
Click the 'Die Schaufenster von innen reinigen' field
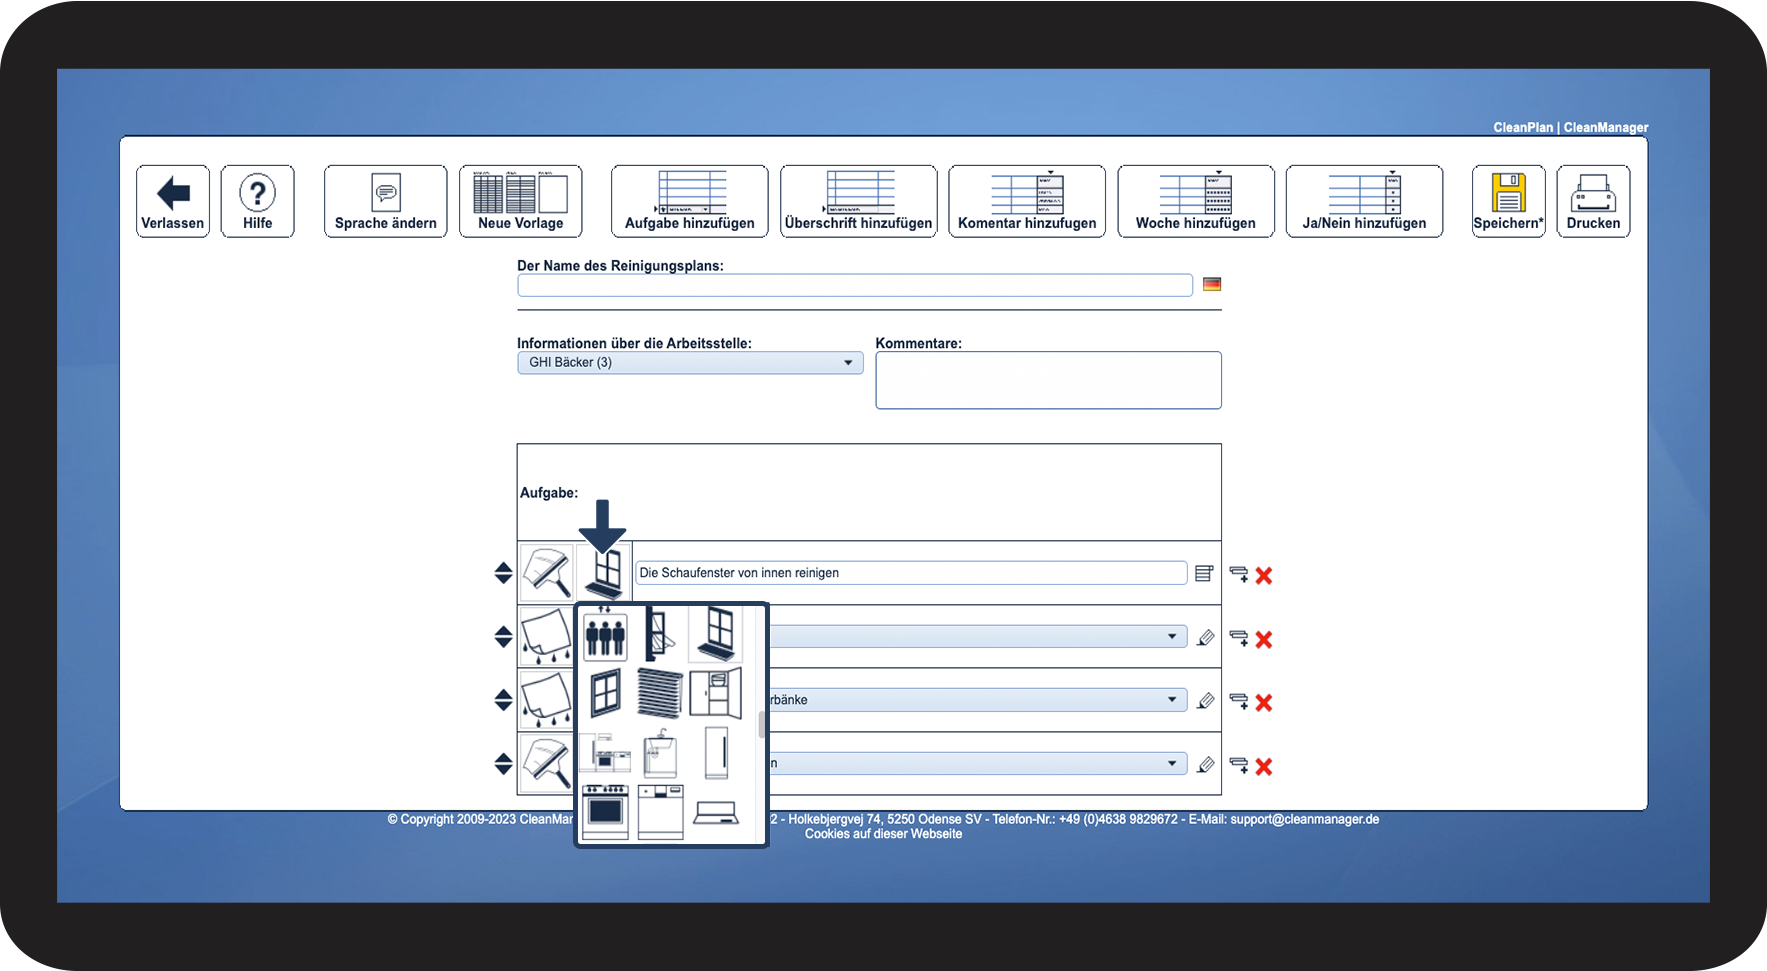pyautogui.click(x=911, y=573)
